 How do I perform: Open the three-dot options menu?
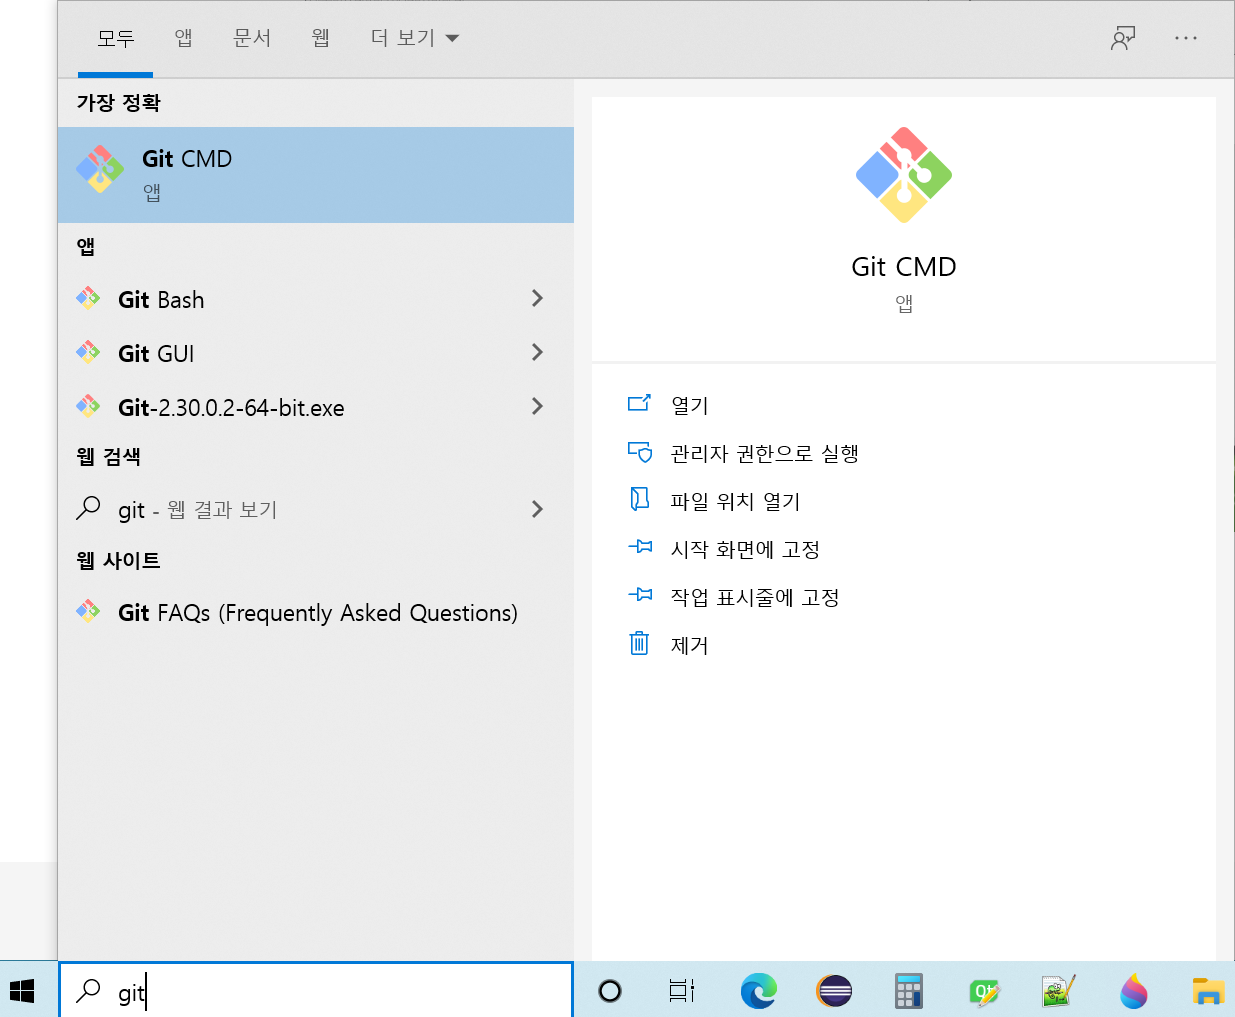coord(1186,38)
